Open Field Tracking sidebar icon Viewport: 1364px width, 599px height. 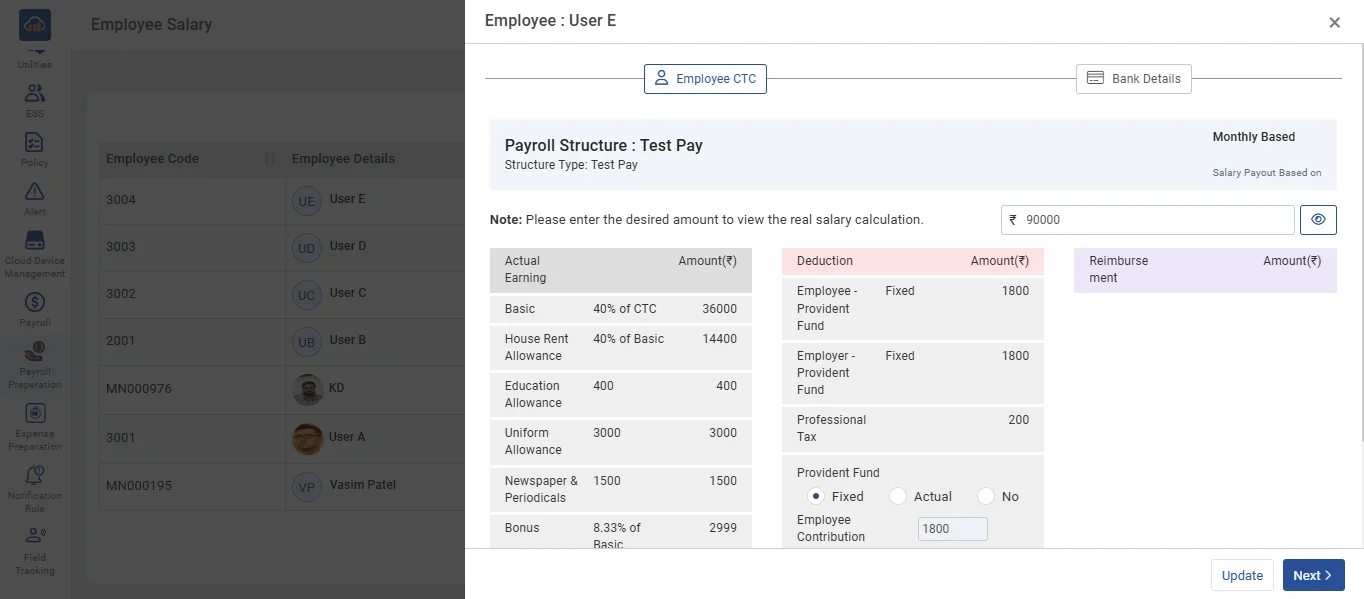pyautogui.click(x=34, y=538)
